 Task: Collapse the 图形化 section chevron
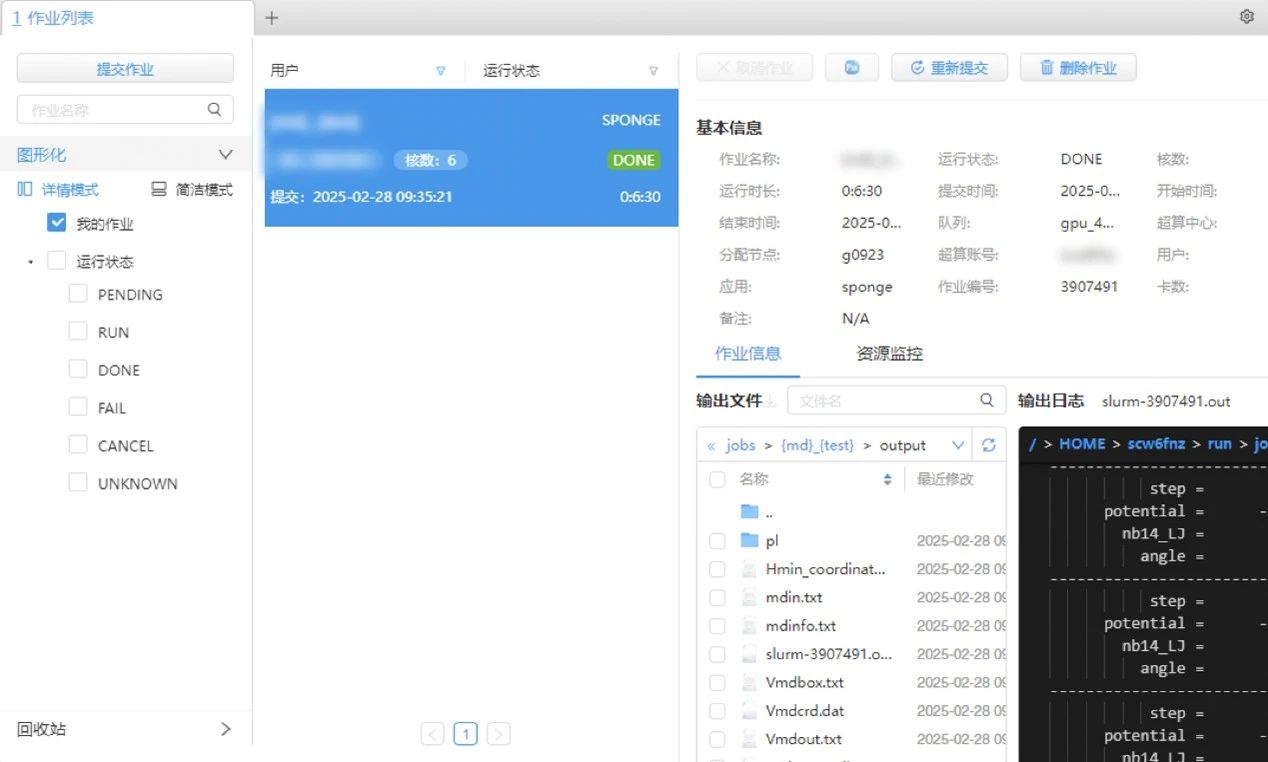[225, 155]
